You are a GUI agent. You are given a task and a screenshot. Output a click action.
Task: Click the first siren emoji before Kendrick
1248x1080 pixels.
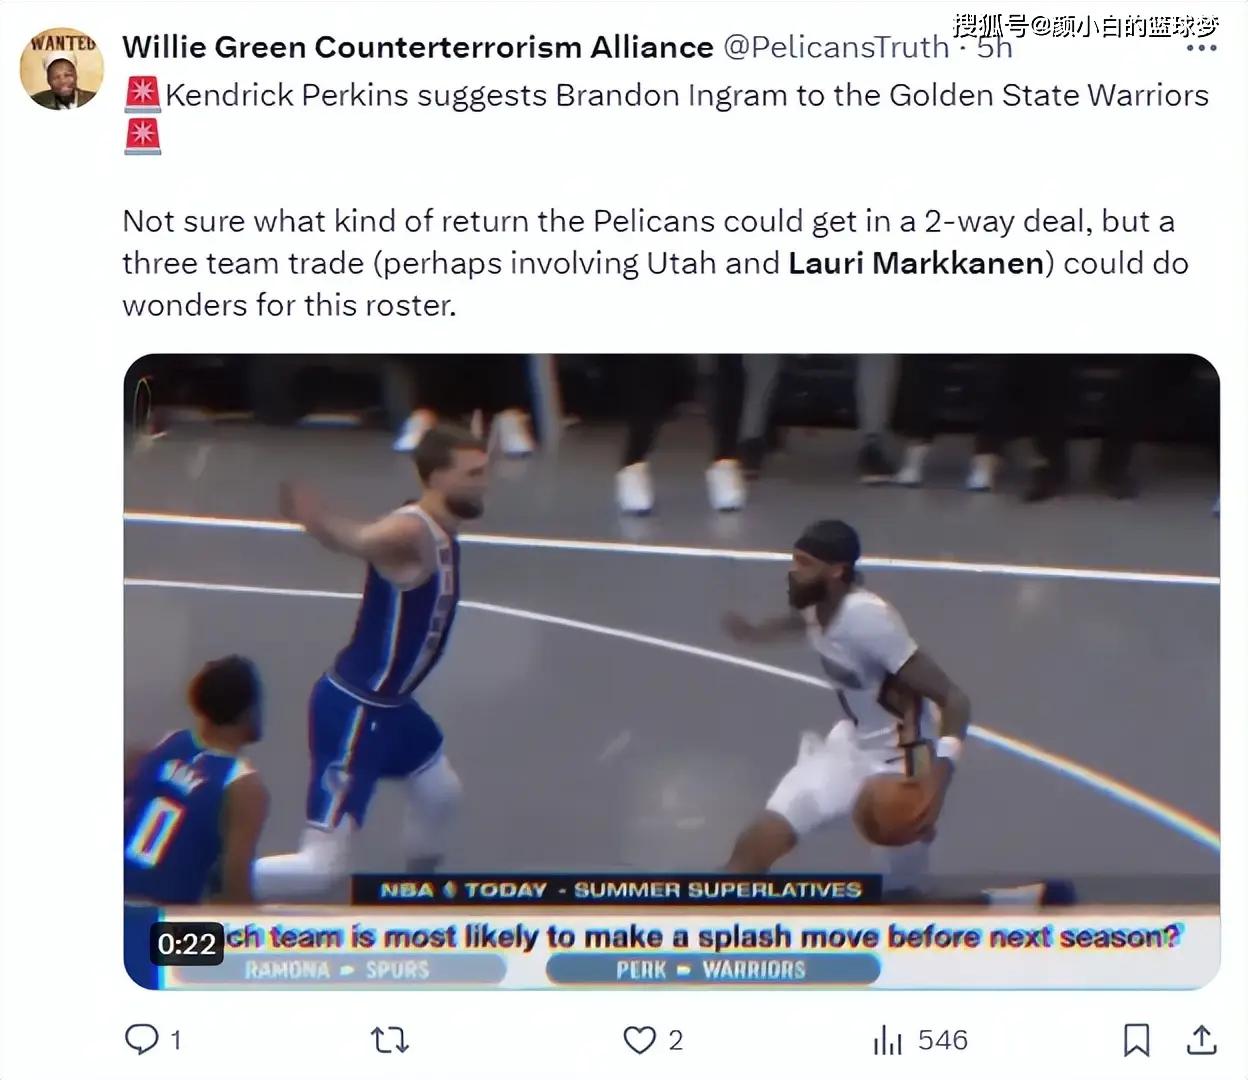142,95
